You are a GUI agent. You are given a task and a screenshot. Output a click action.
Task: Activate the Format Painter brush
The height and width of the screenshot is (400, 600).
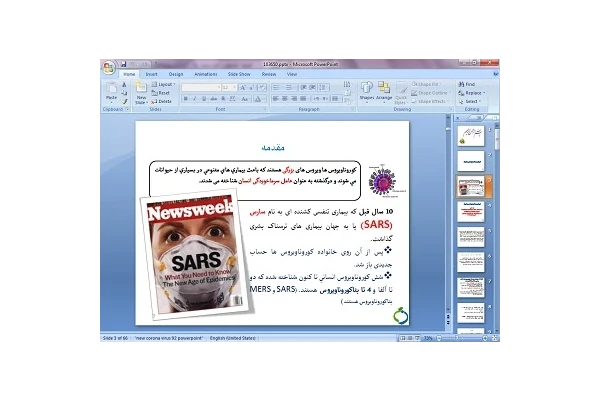click(124, 101)
